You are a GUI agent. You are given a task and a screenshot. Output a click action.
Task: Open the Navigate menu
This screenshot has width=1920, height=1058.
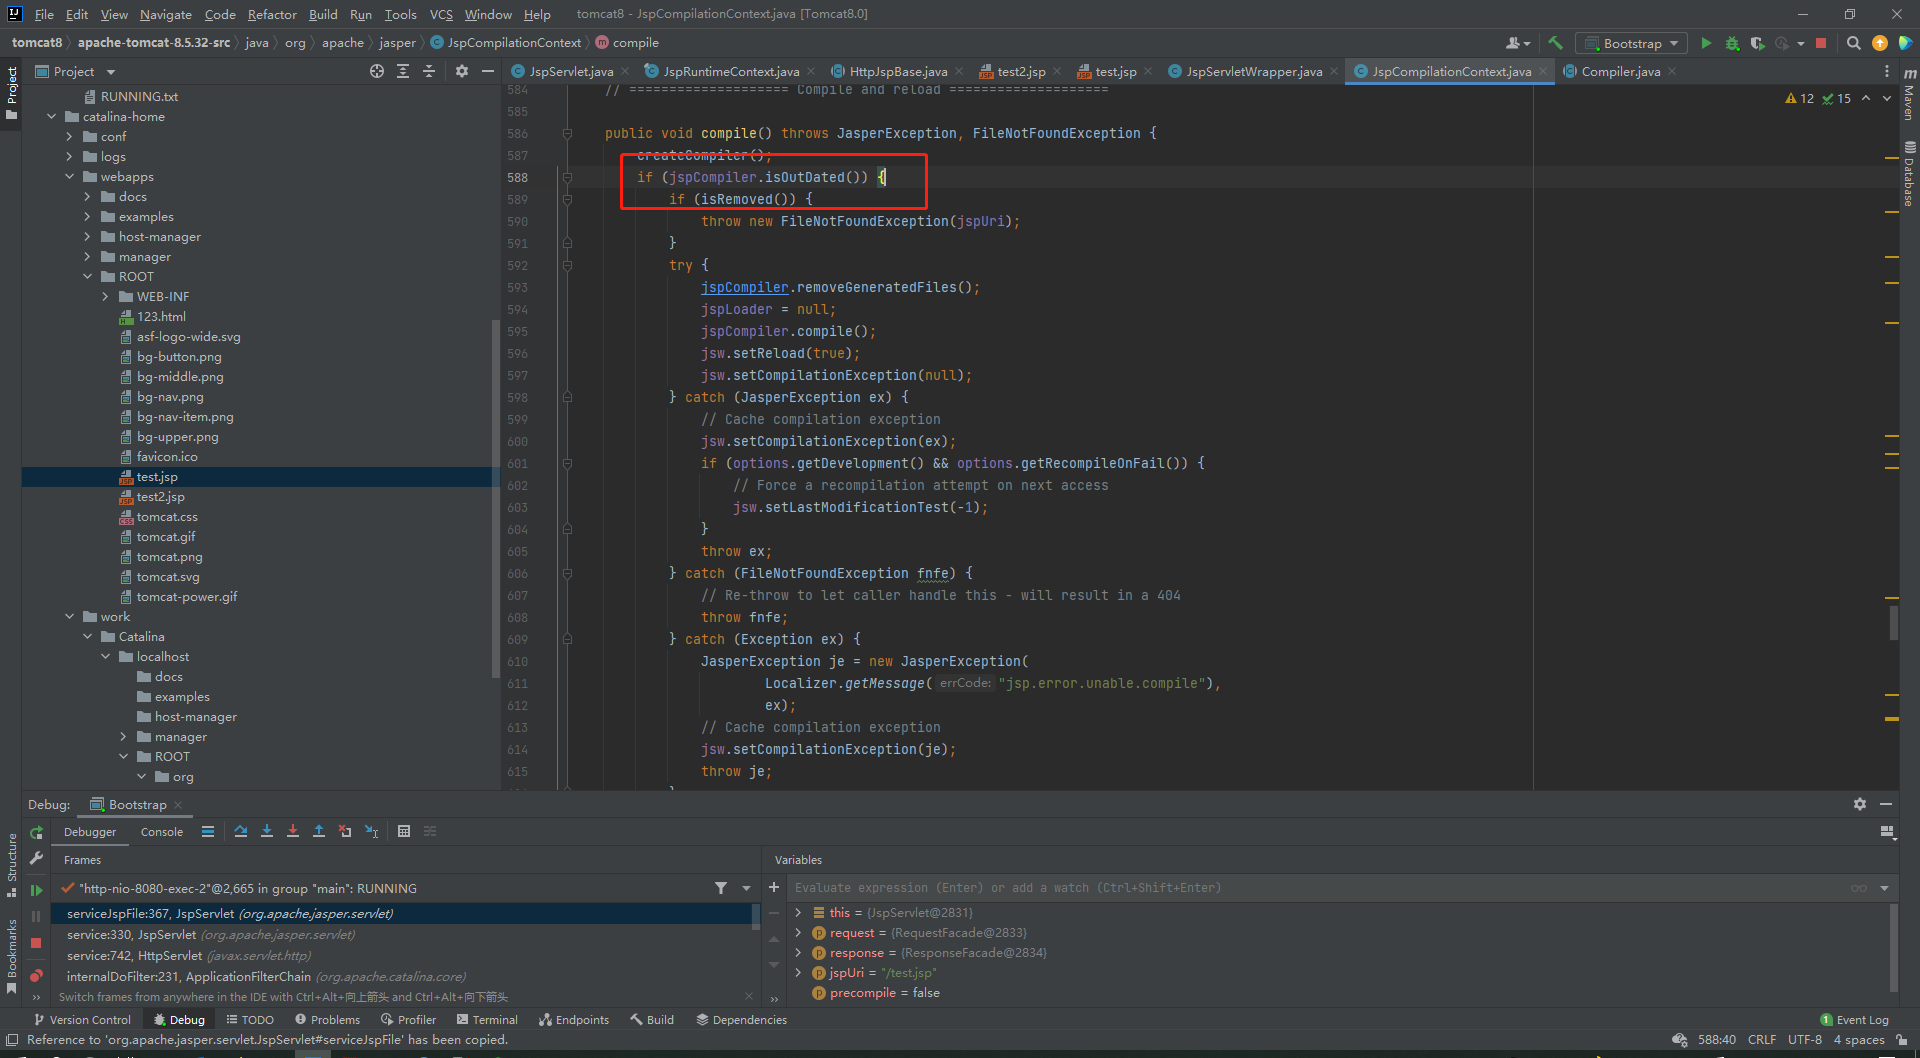click(x=165, y=14)
